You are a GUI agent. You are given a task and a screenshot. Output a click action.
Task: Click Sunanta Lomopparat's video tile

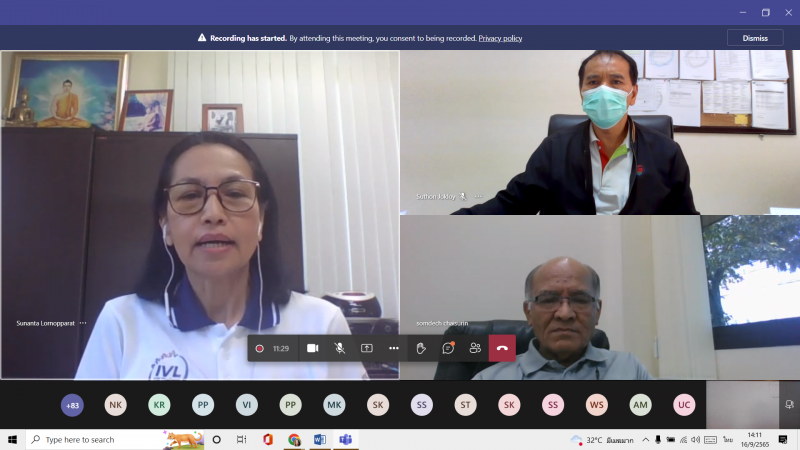(x=200, y=215)
